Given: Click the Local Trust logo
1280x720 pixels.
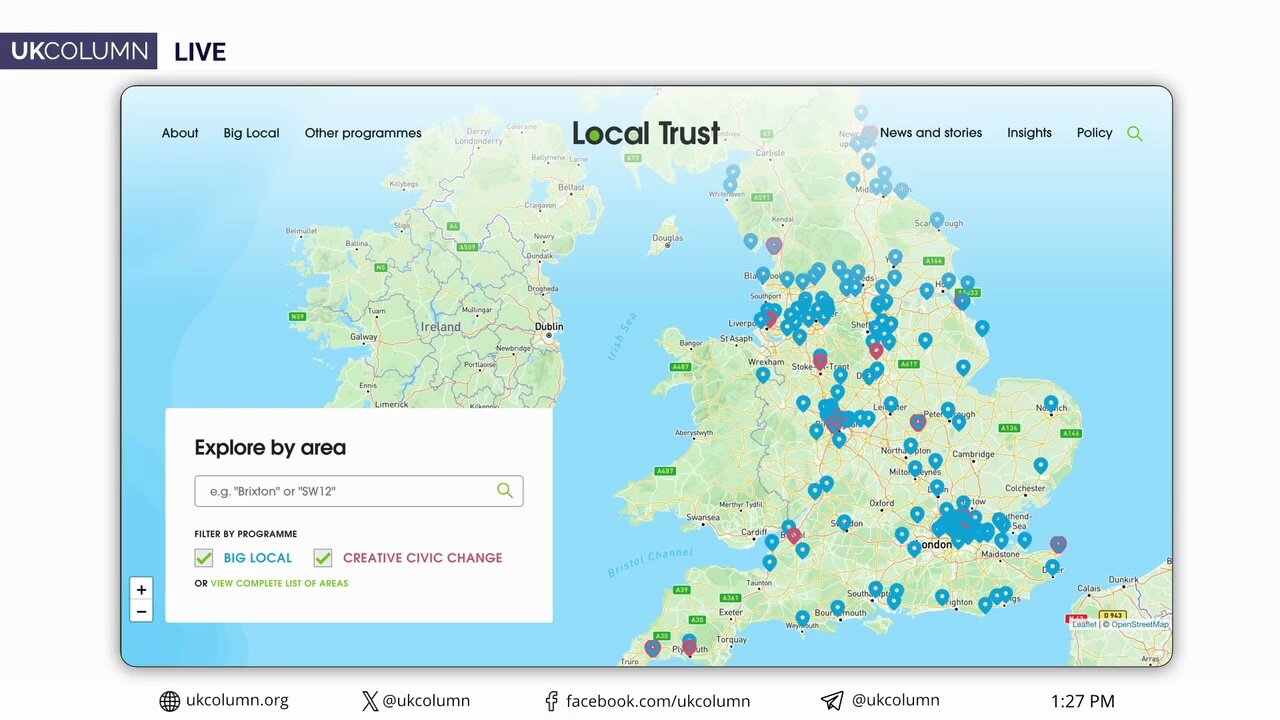Looking at the screenshot, I should click(646, 133).
